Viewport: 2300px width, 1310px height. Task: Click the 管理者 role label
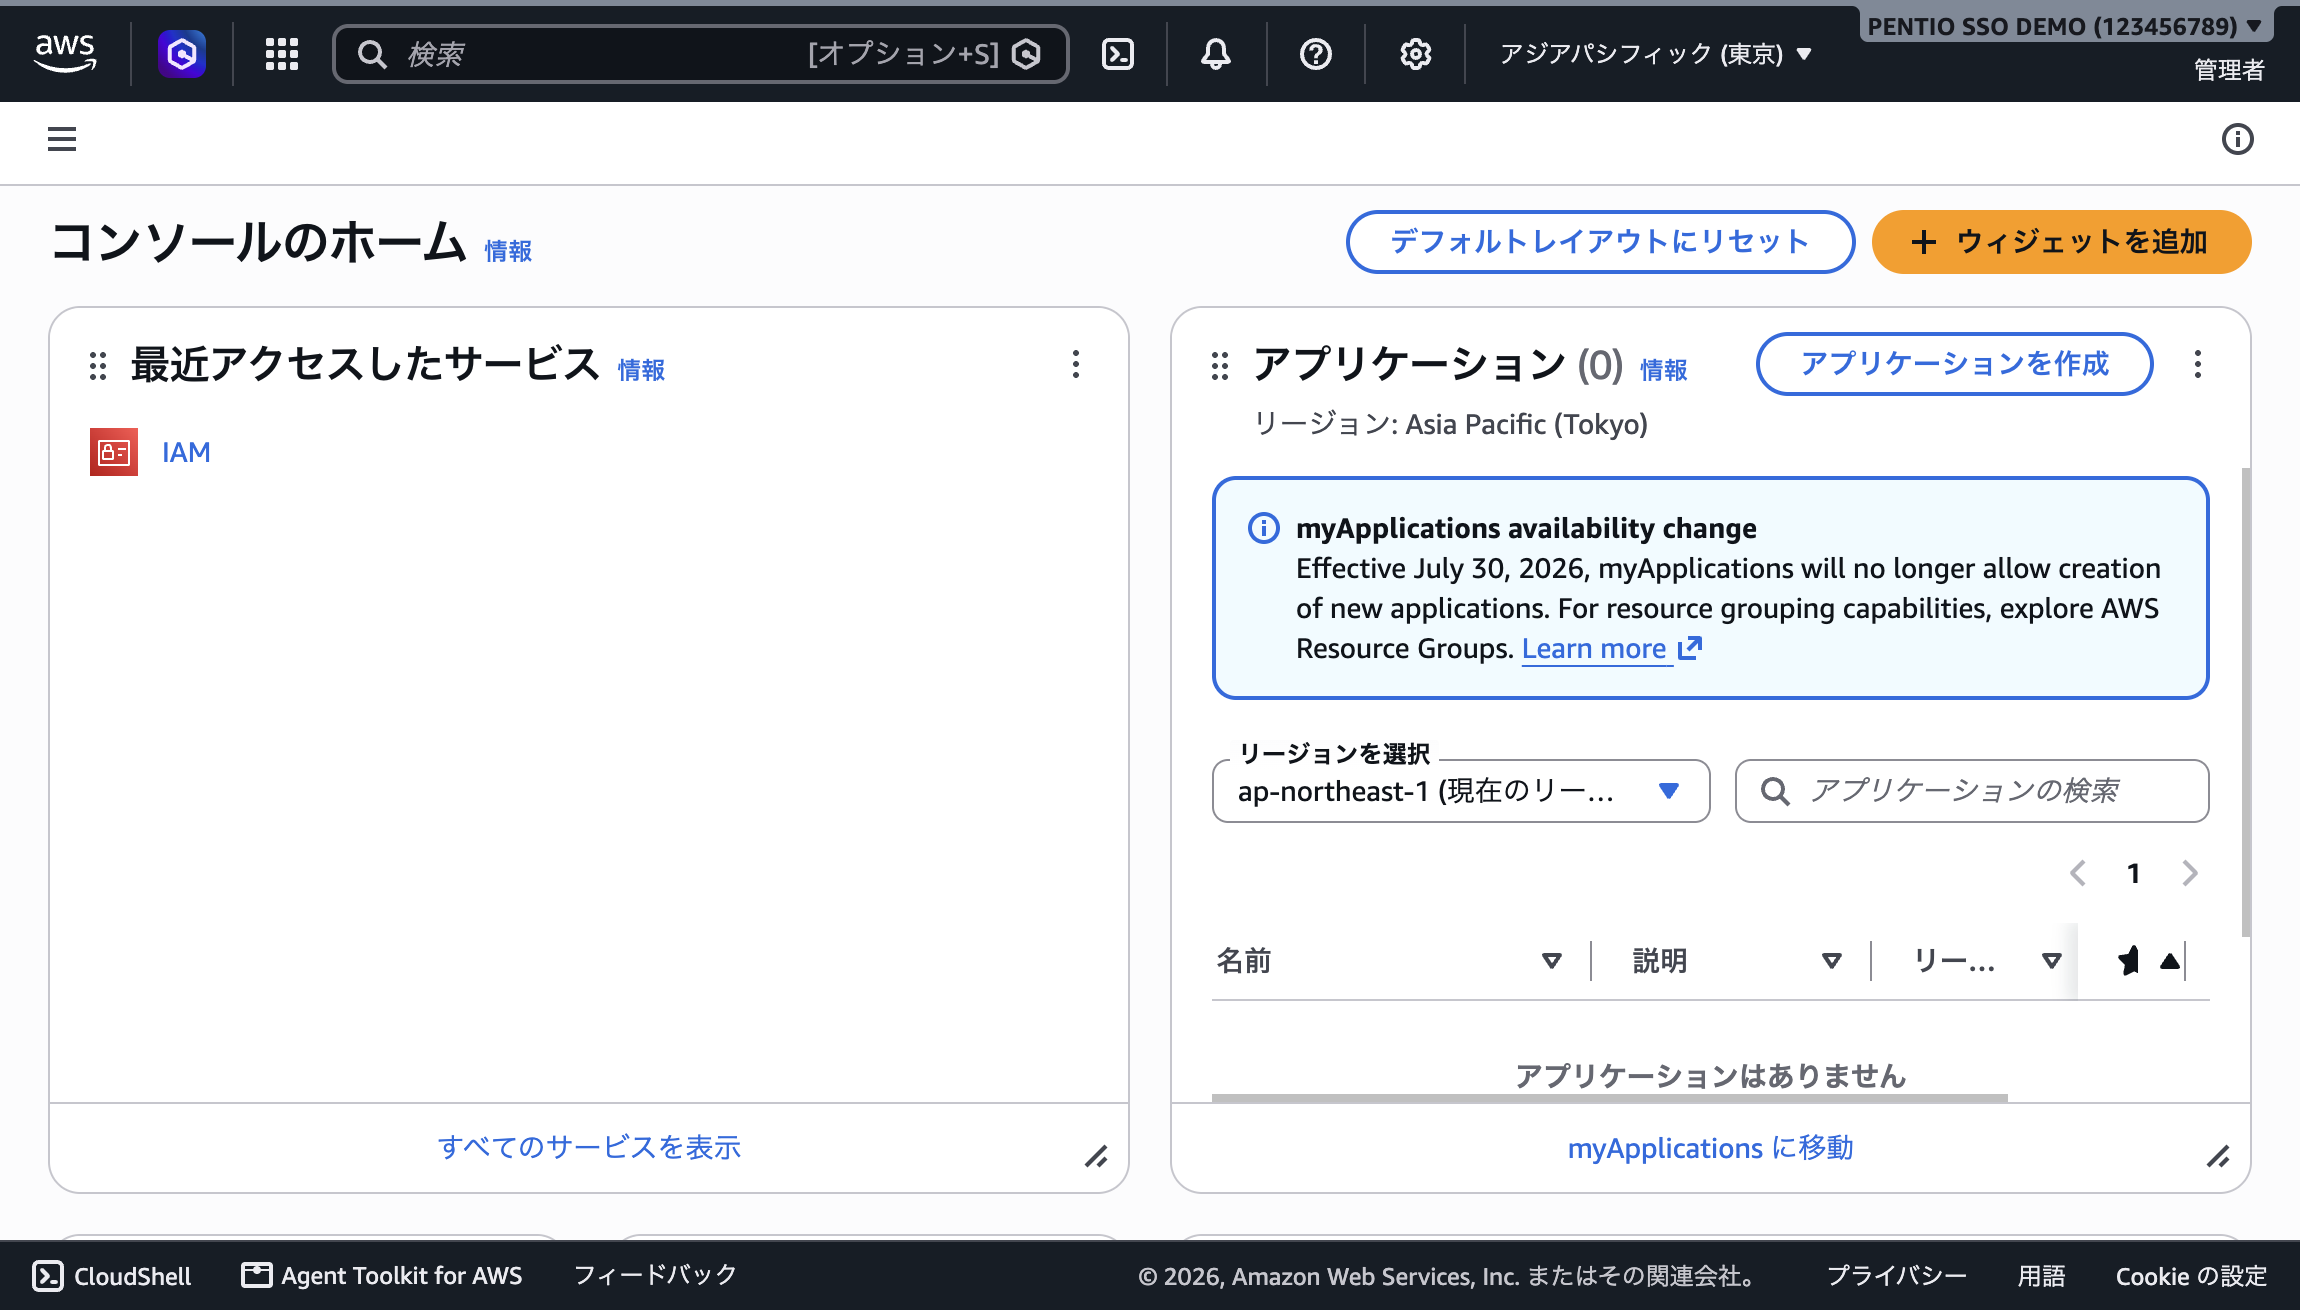tap(2229, 70)
